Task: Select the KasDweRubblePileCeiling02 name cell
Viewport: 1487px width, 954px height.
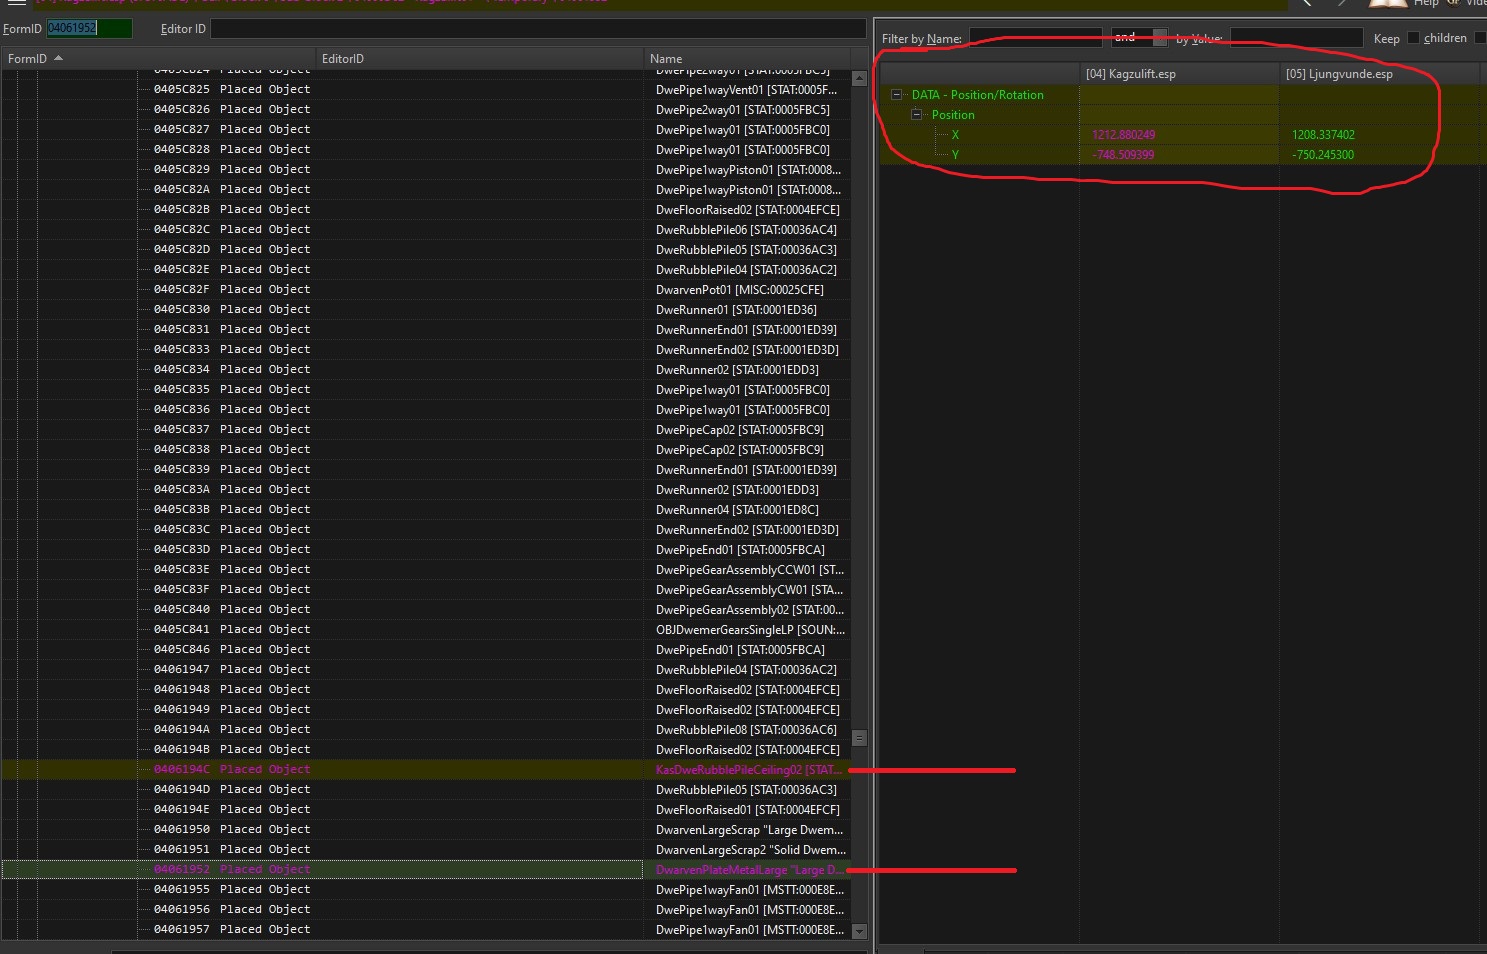Action: [749, 770]
